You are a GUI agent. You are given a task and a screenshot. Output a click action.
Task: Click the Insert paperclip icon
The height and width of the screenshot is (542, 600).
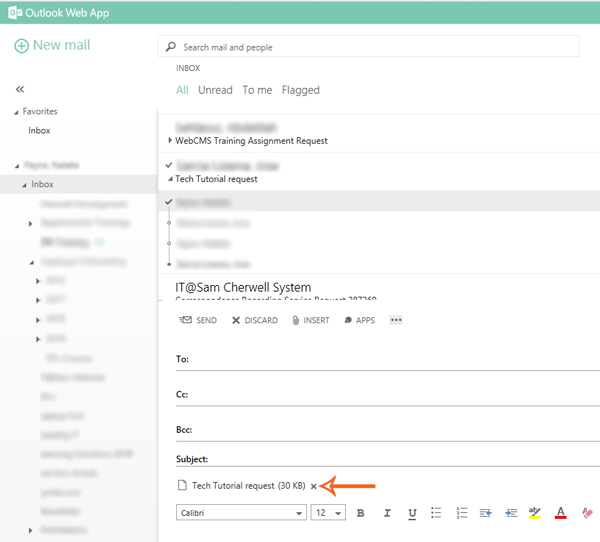pyautogui.click(x=295, y=320)
